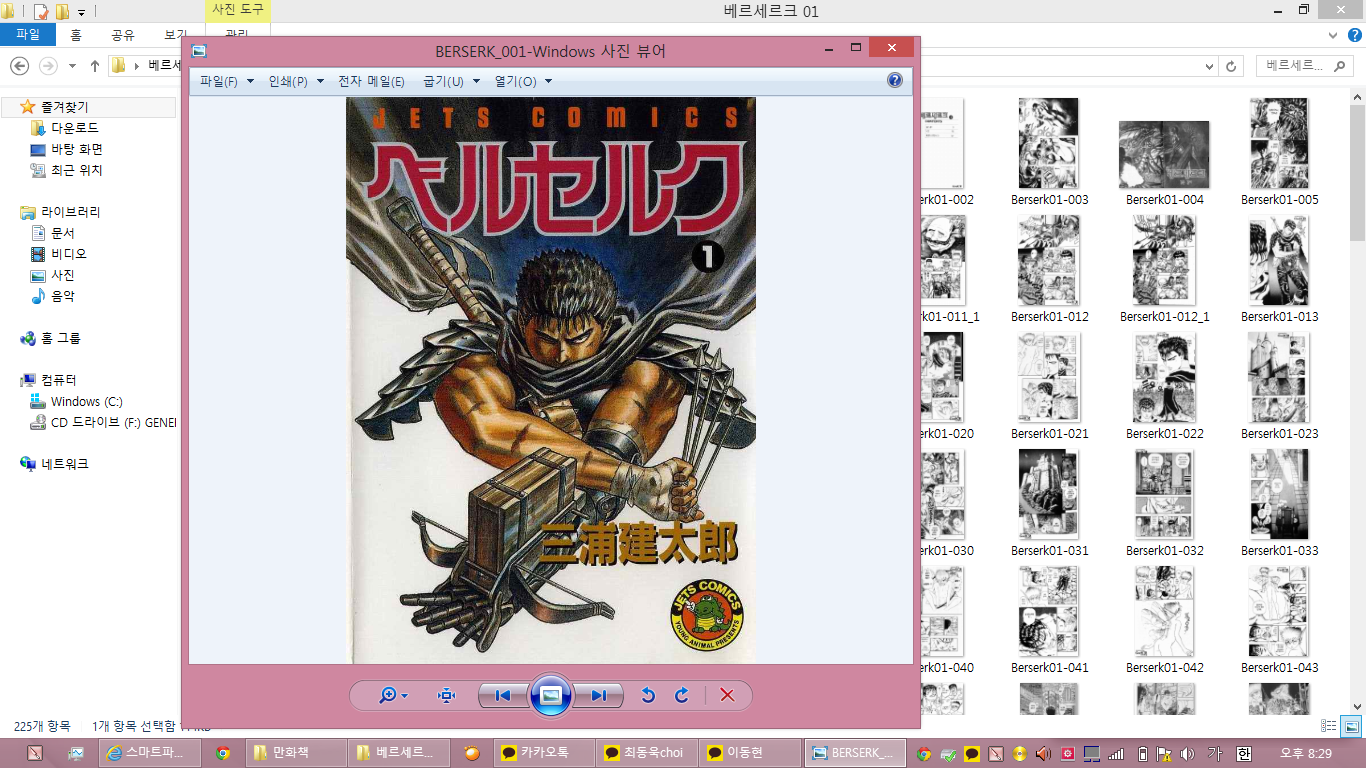Select 다운로드 in the navigation pane
The width and height of the screenshot is (1366, 768).
pos(75,128)
